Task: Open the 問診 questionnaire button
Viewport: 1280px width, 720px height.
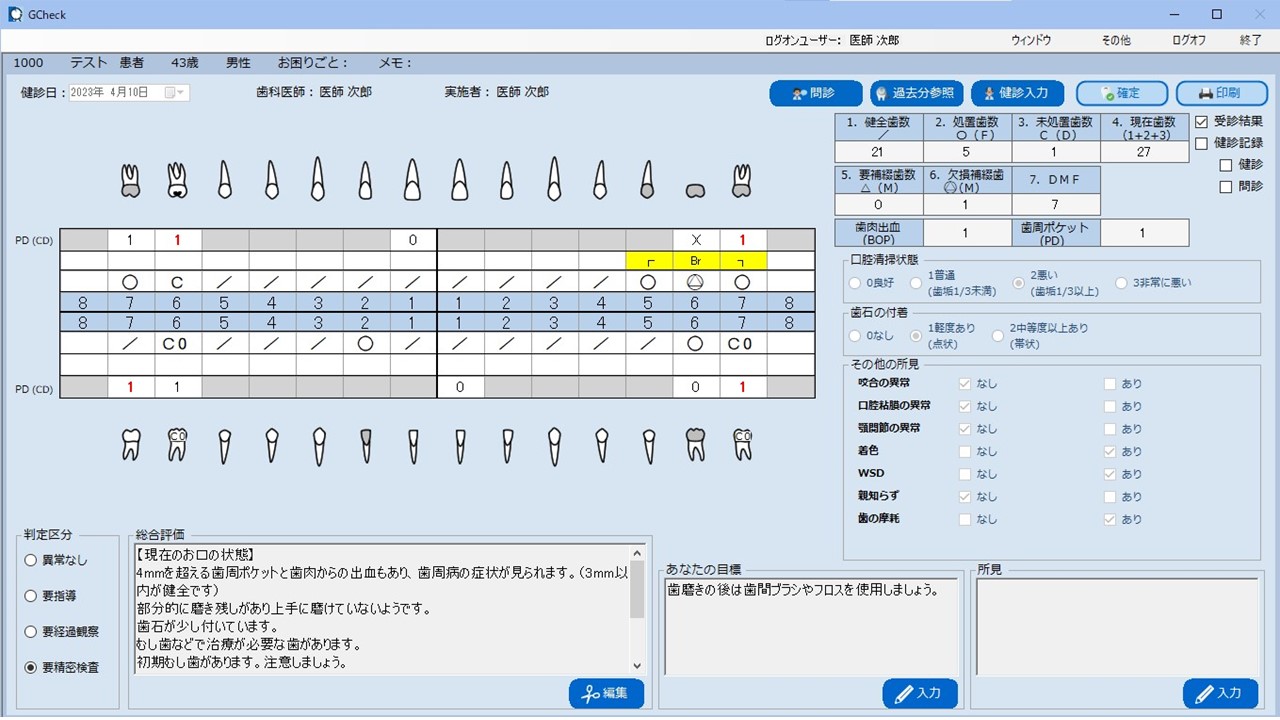Action: tap(815, 93)
